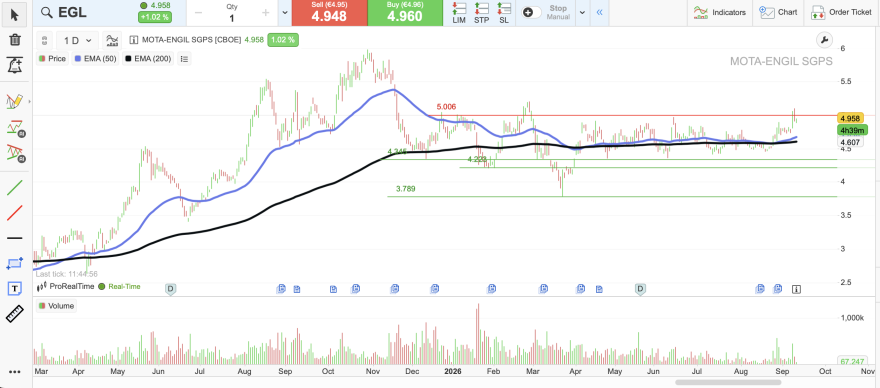Open the indicator list settings icon
The image size is (880, 388).
pyautogui.click(x=184, y=58)
